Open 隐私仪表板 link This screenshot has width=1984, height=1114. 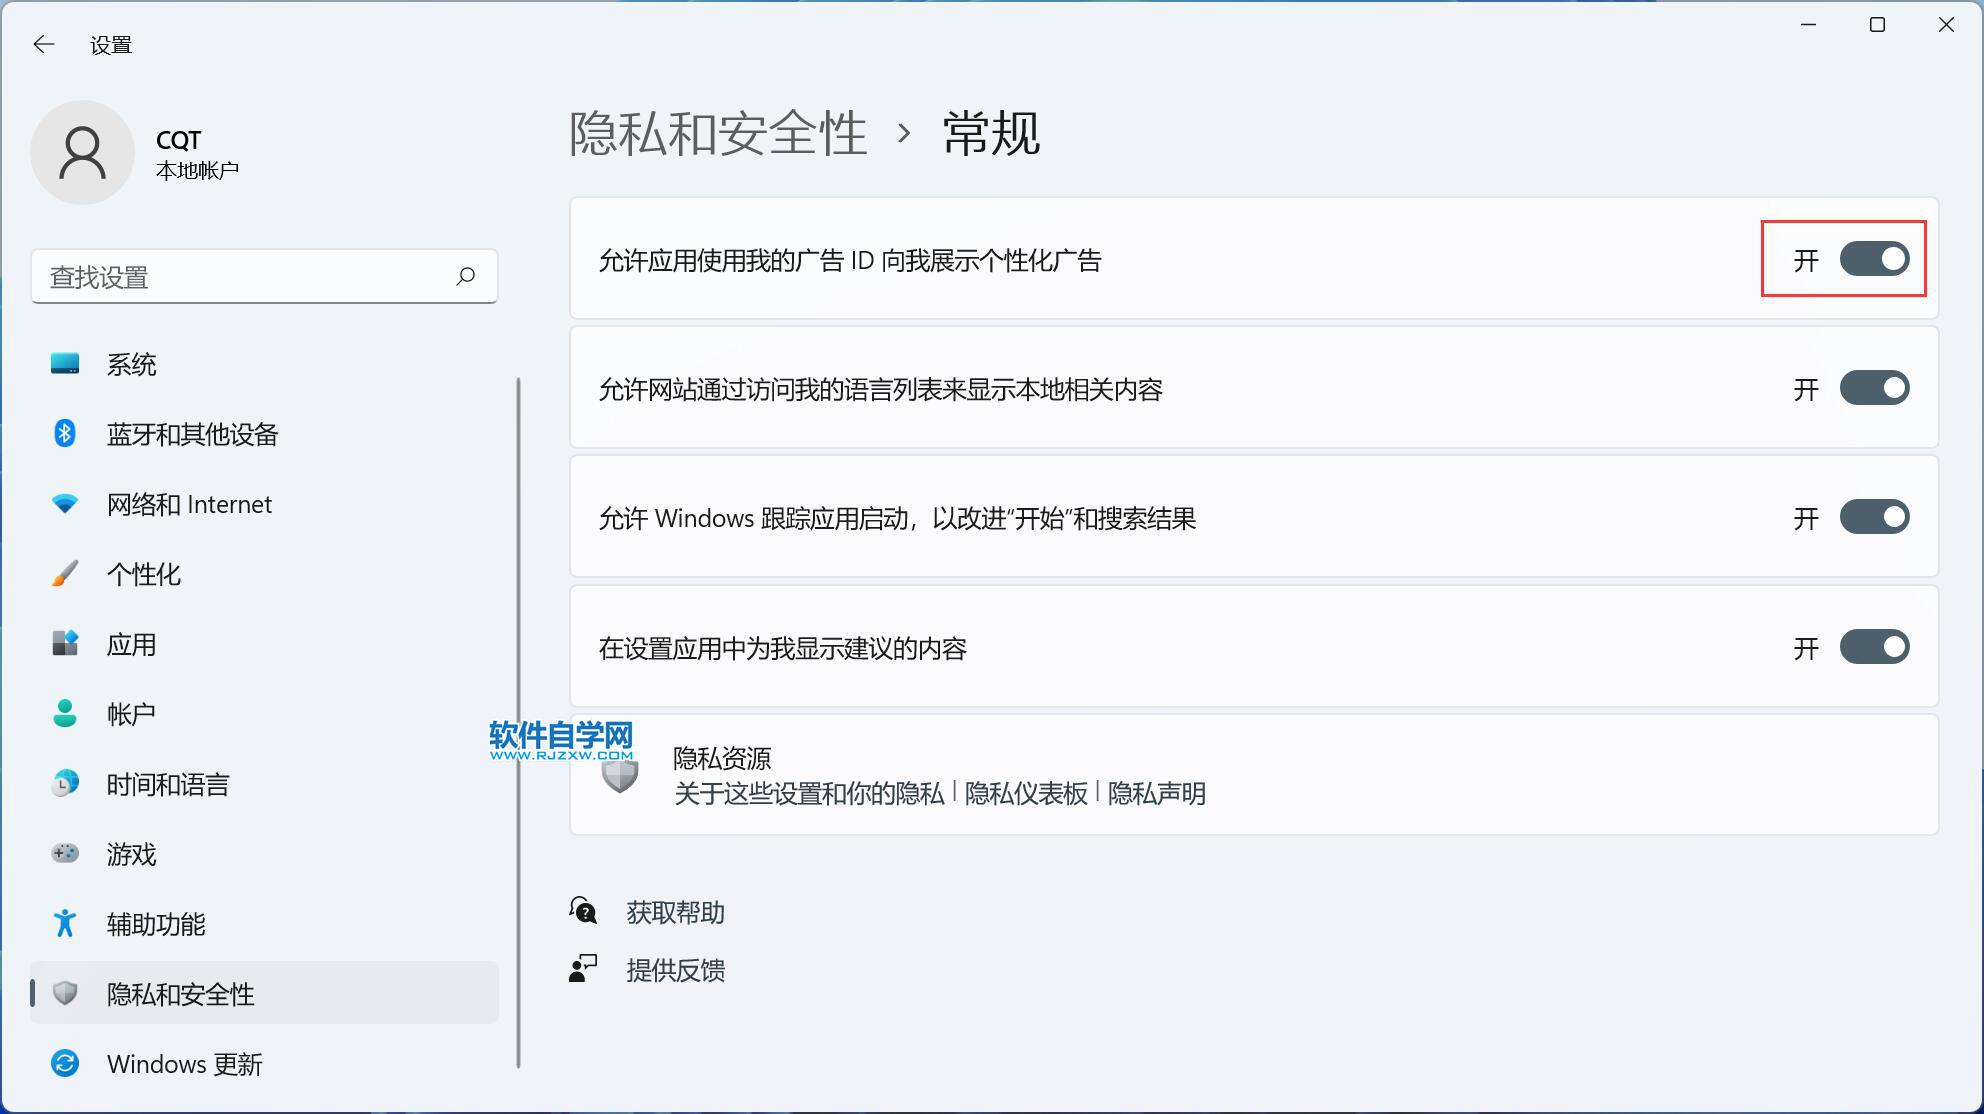click(1026, 793)
